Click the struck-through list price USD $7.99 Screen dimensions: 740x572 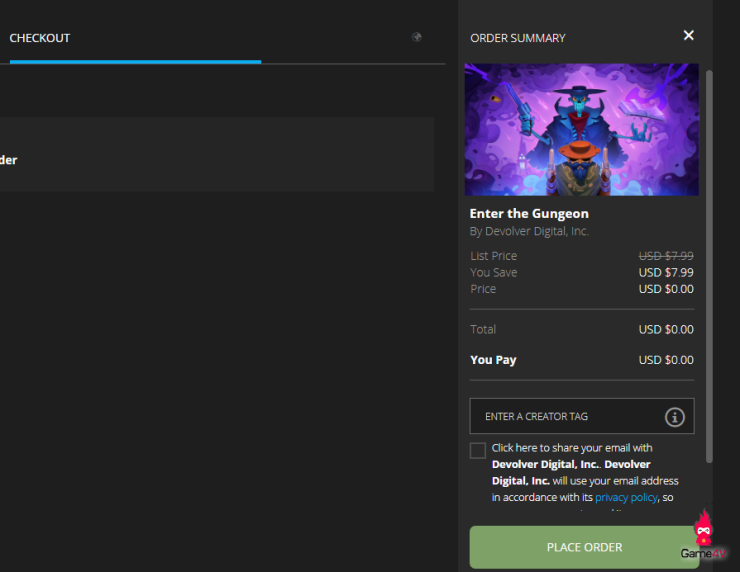pyautogui.click(x=665, y=256)
